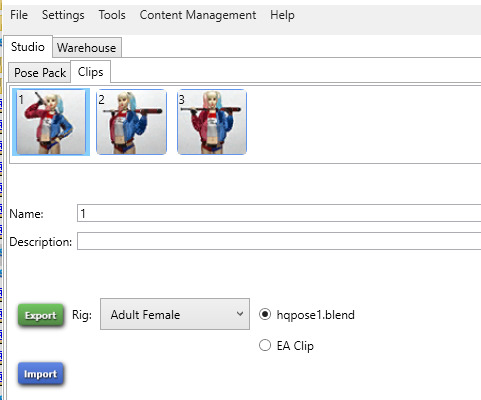
Task: Open the Content Management menu
Action: click(198, 15)
